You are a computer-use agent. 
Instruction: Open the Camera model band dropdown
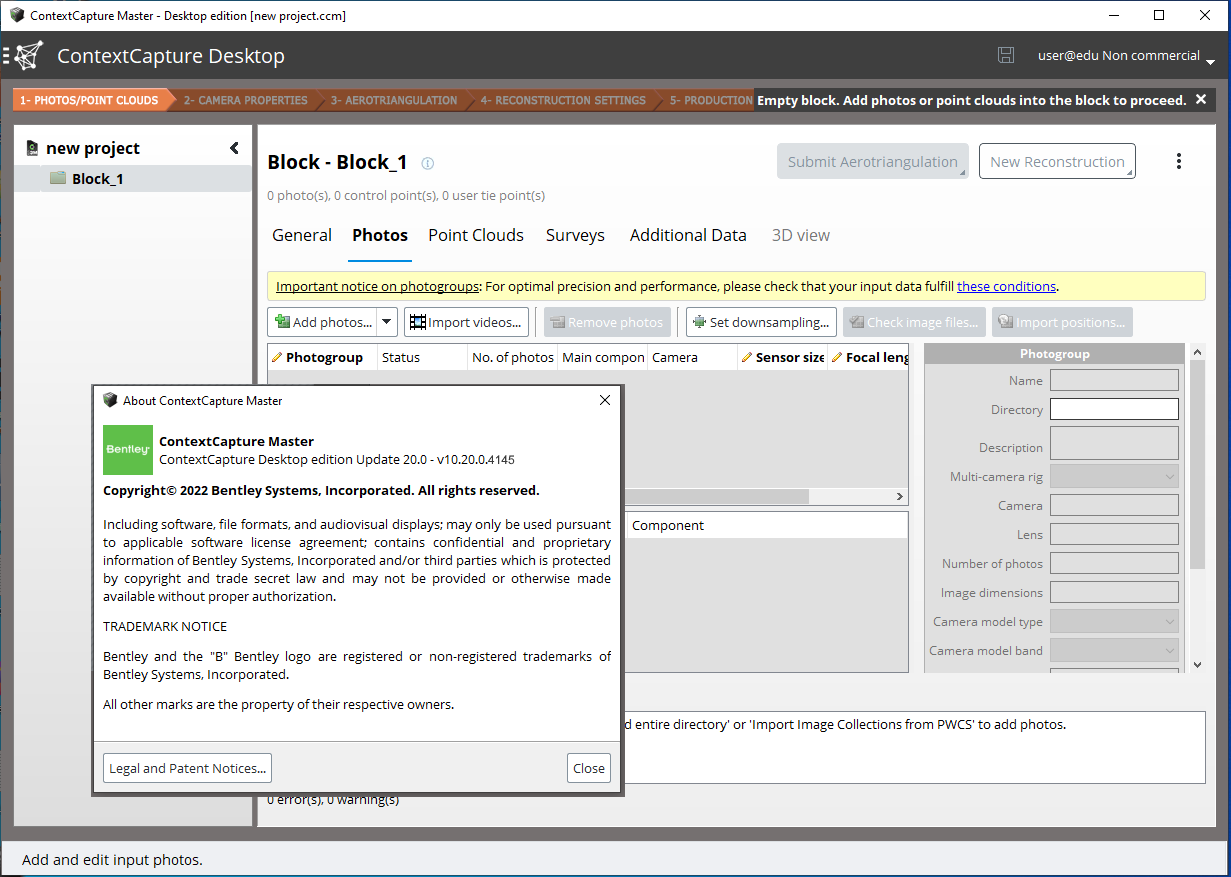point(1114,651)
